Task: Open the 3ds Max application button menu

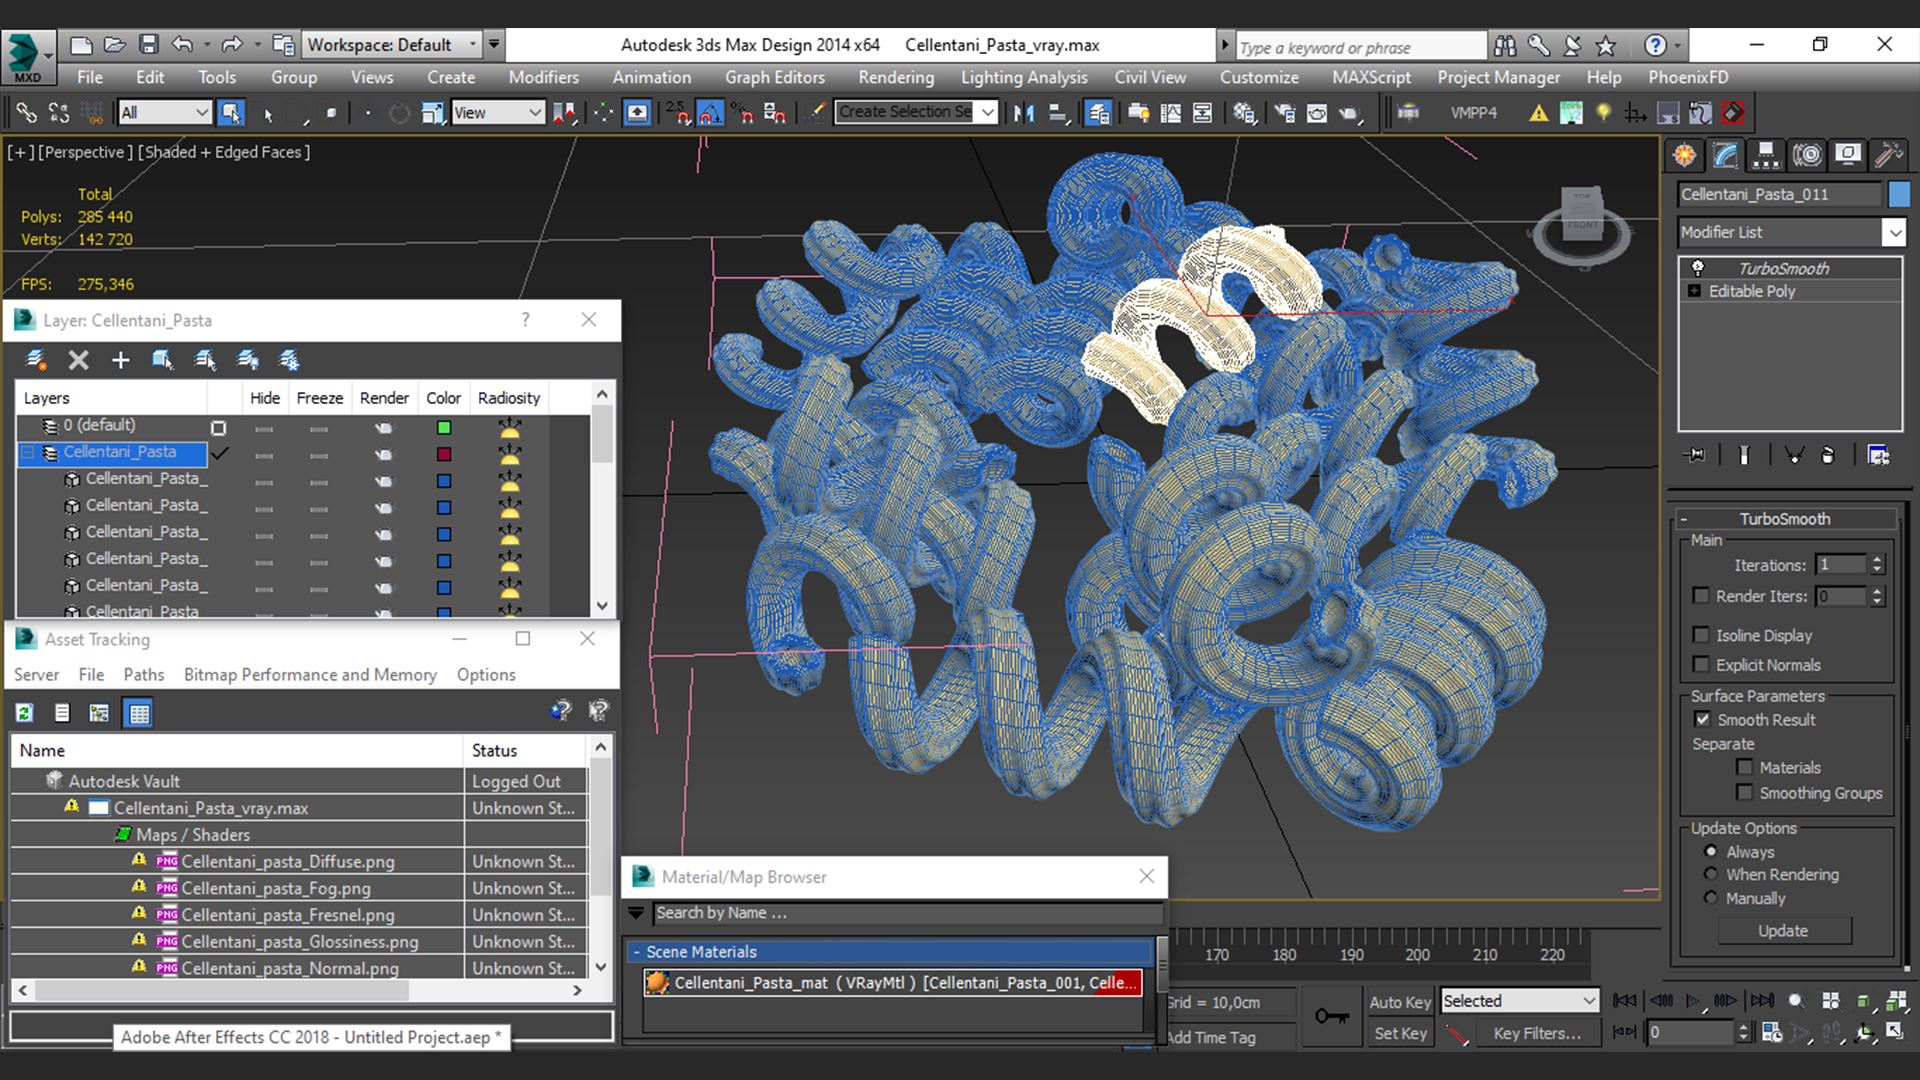Action: [x=27, y=57]
